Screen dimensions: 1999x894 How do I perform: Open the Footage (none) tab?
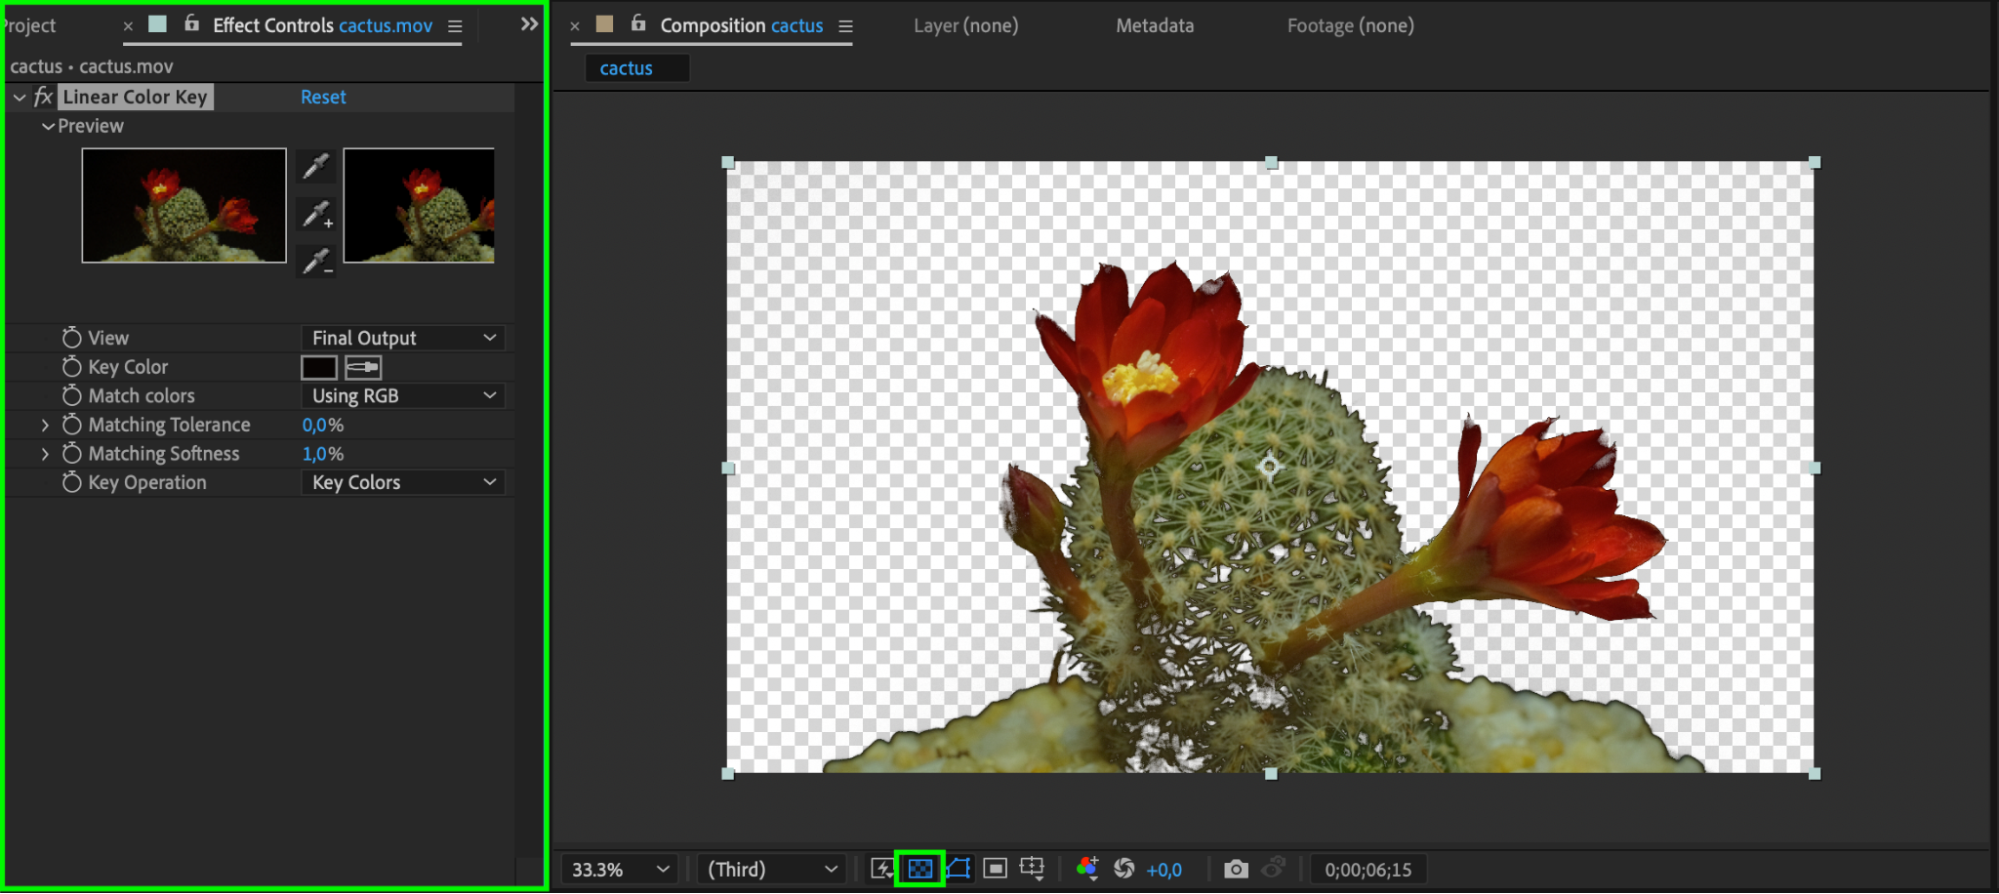(x=1350, y=26)
